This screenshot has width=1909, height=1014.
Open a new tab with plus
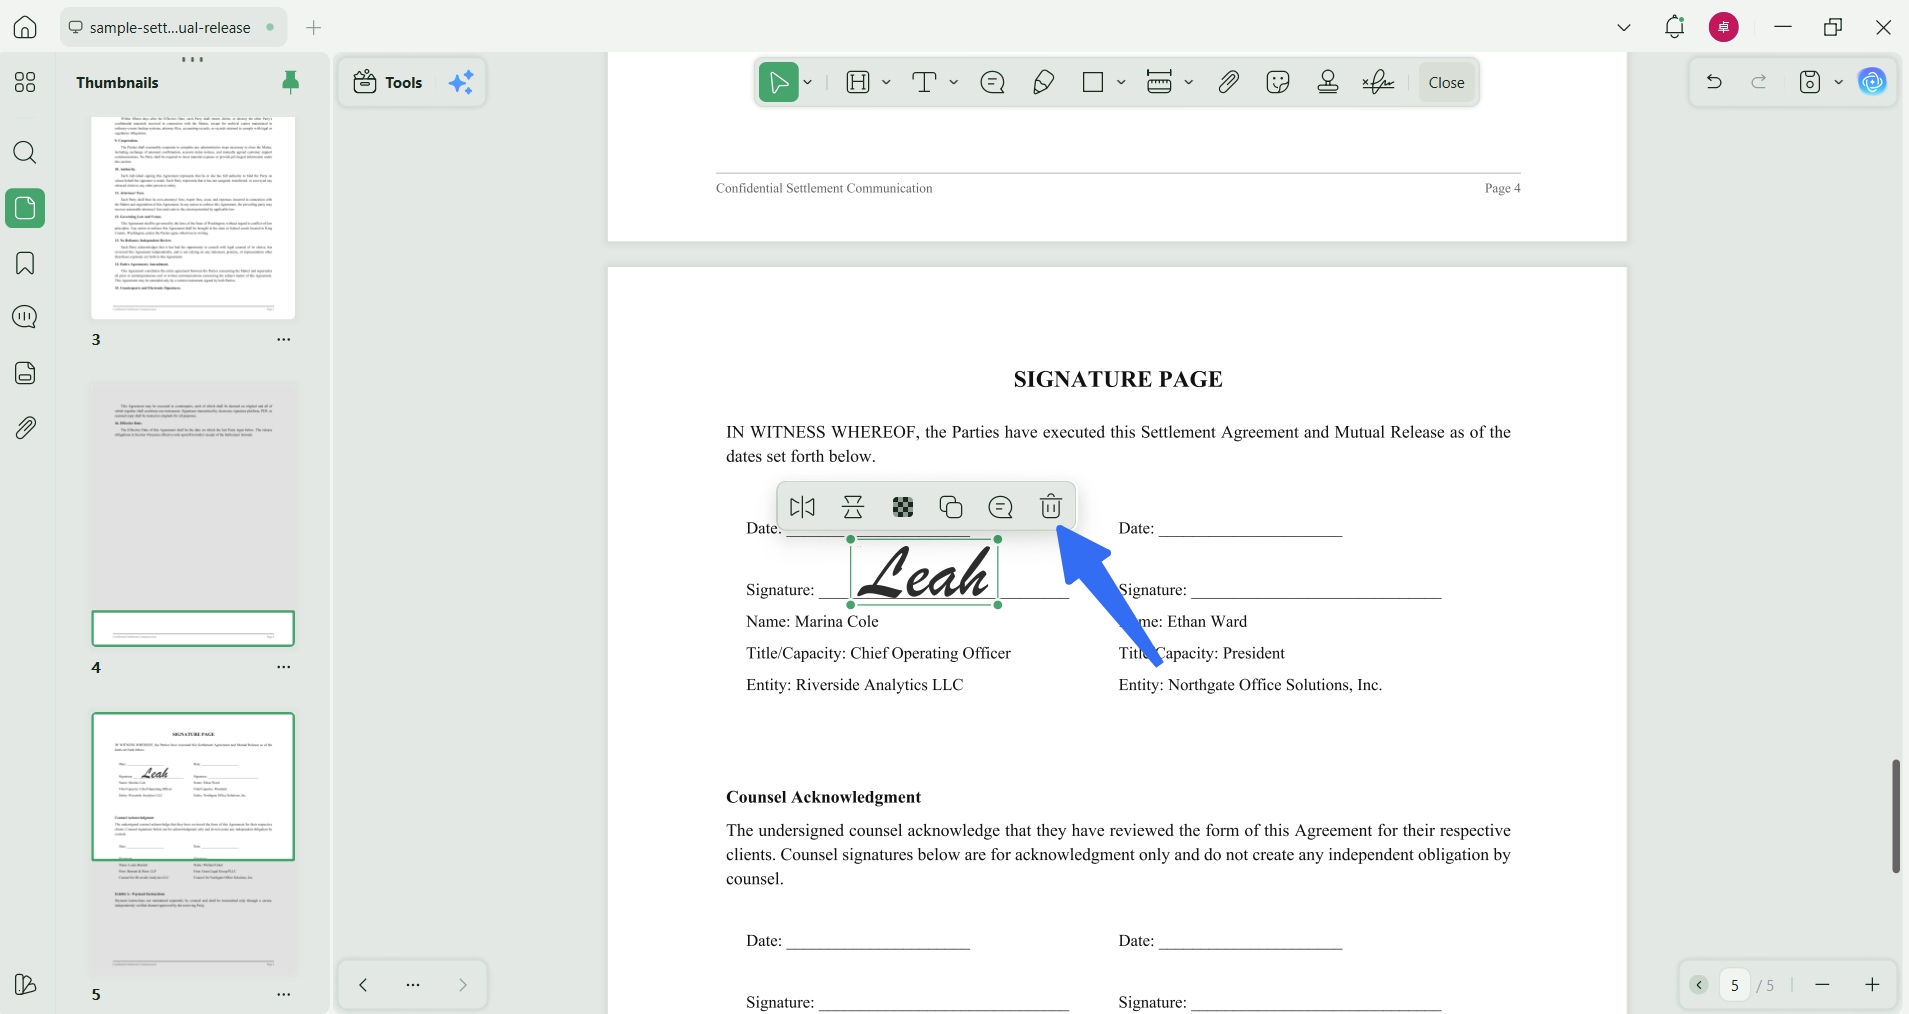tap(314, 27)
